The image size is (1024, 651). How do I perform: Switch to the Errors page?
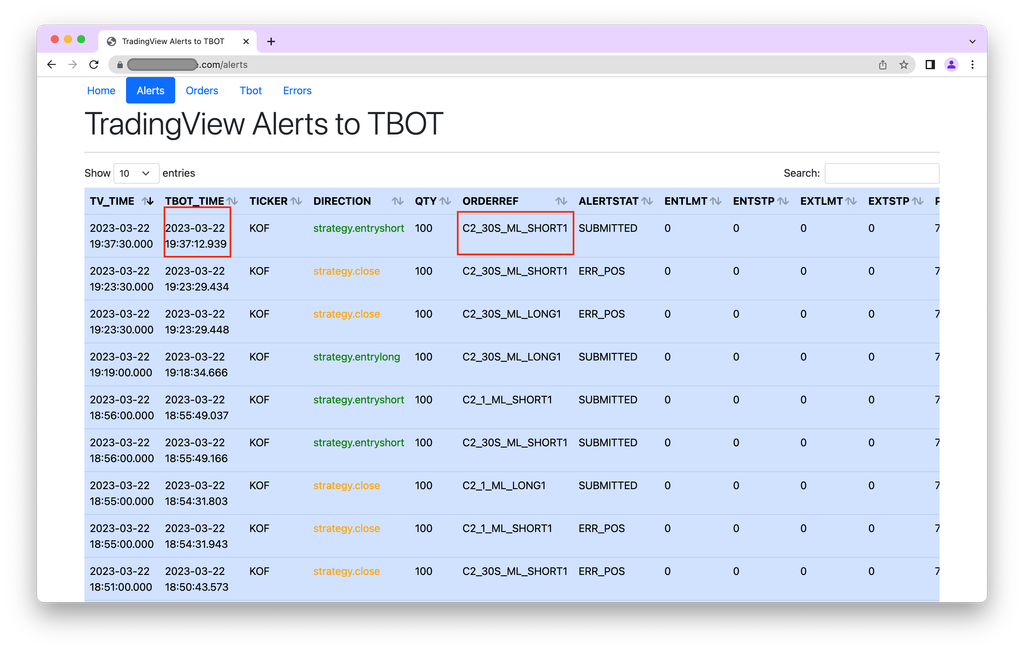tap(297, 91)
